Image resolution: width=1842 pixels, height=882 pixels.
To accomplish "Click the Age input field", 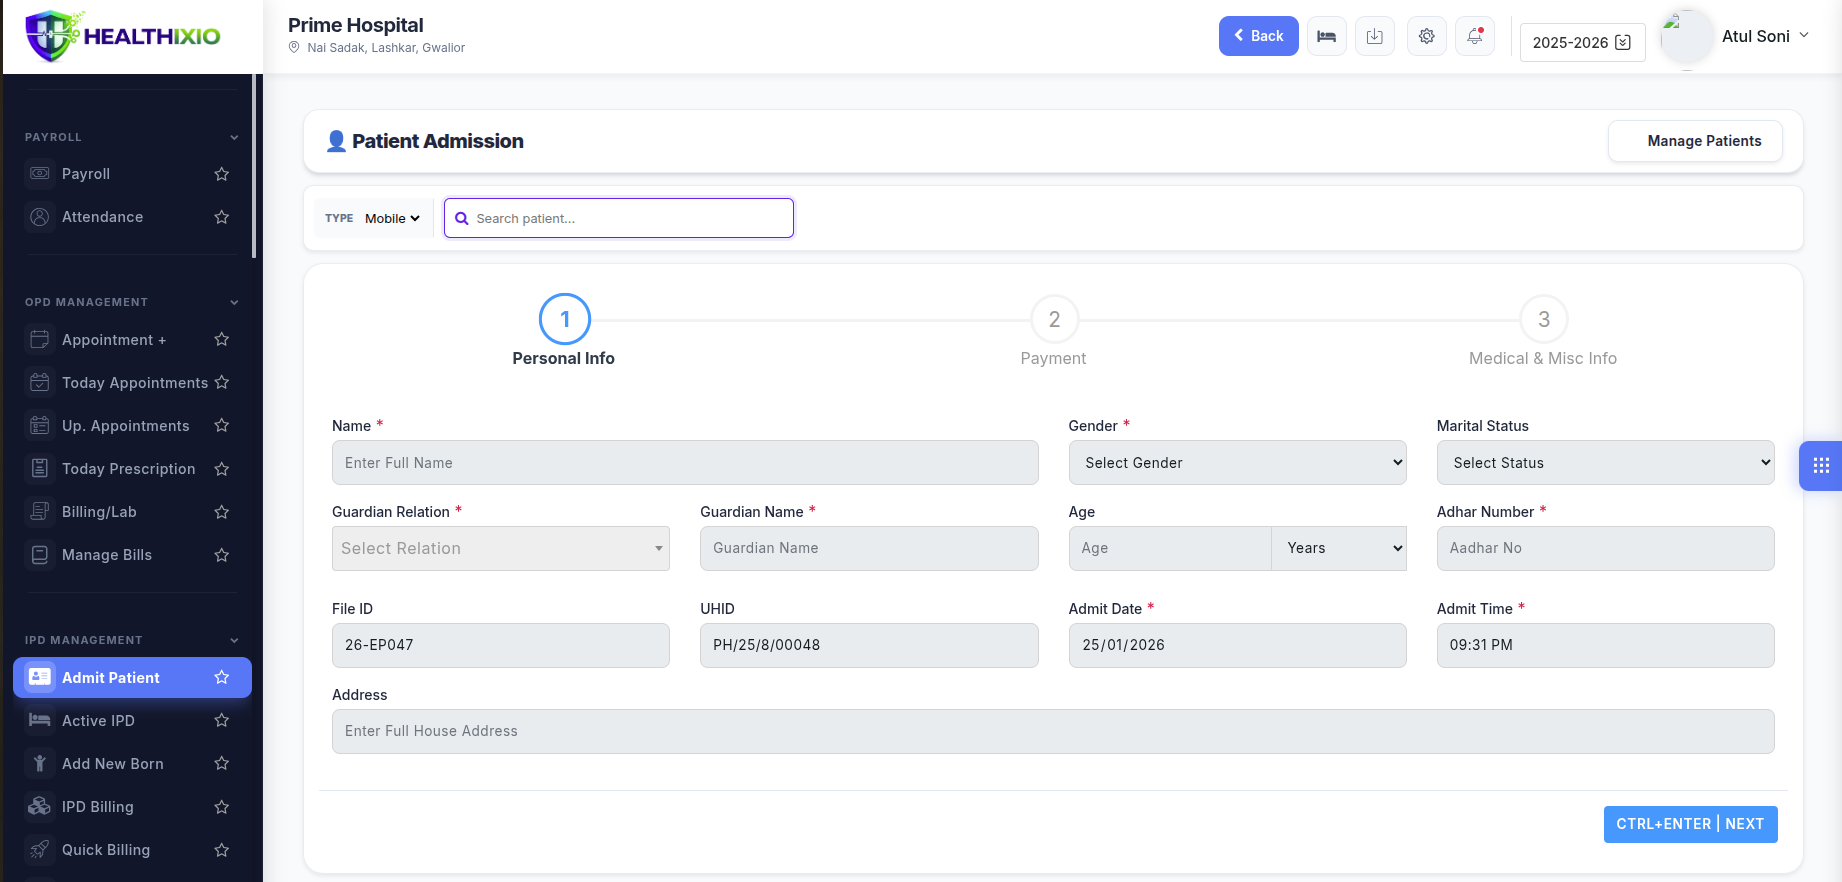I will pos(1170,549).
